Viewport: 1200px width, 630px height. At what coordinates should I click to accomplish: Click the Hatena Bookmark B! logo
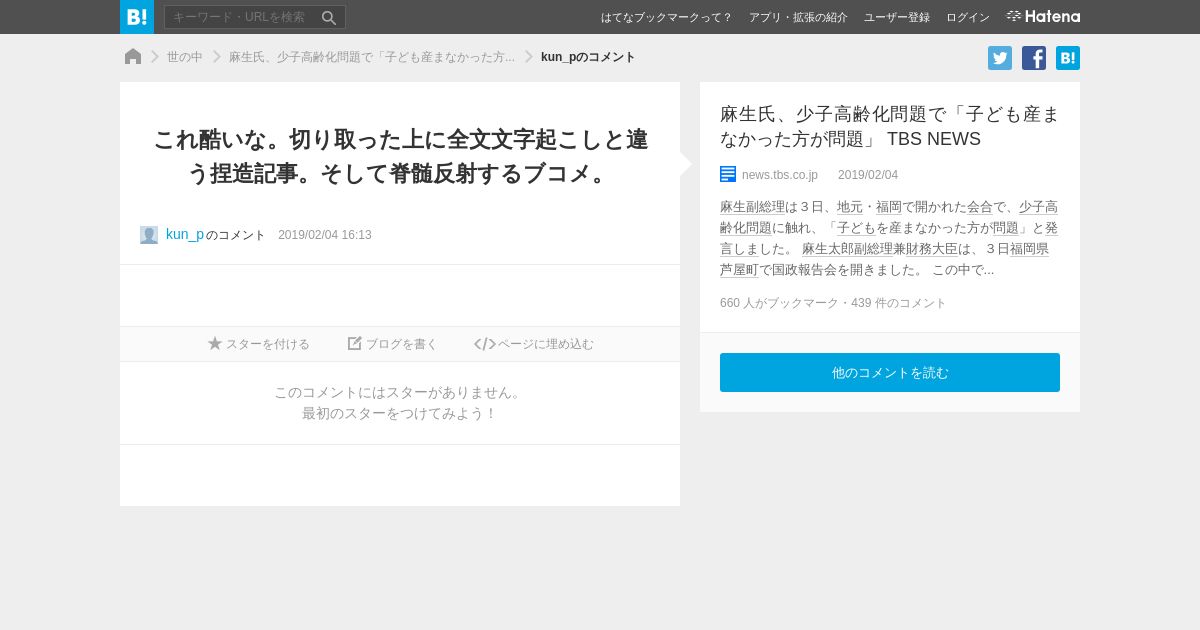click(137, 17)
